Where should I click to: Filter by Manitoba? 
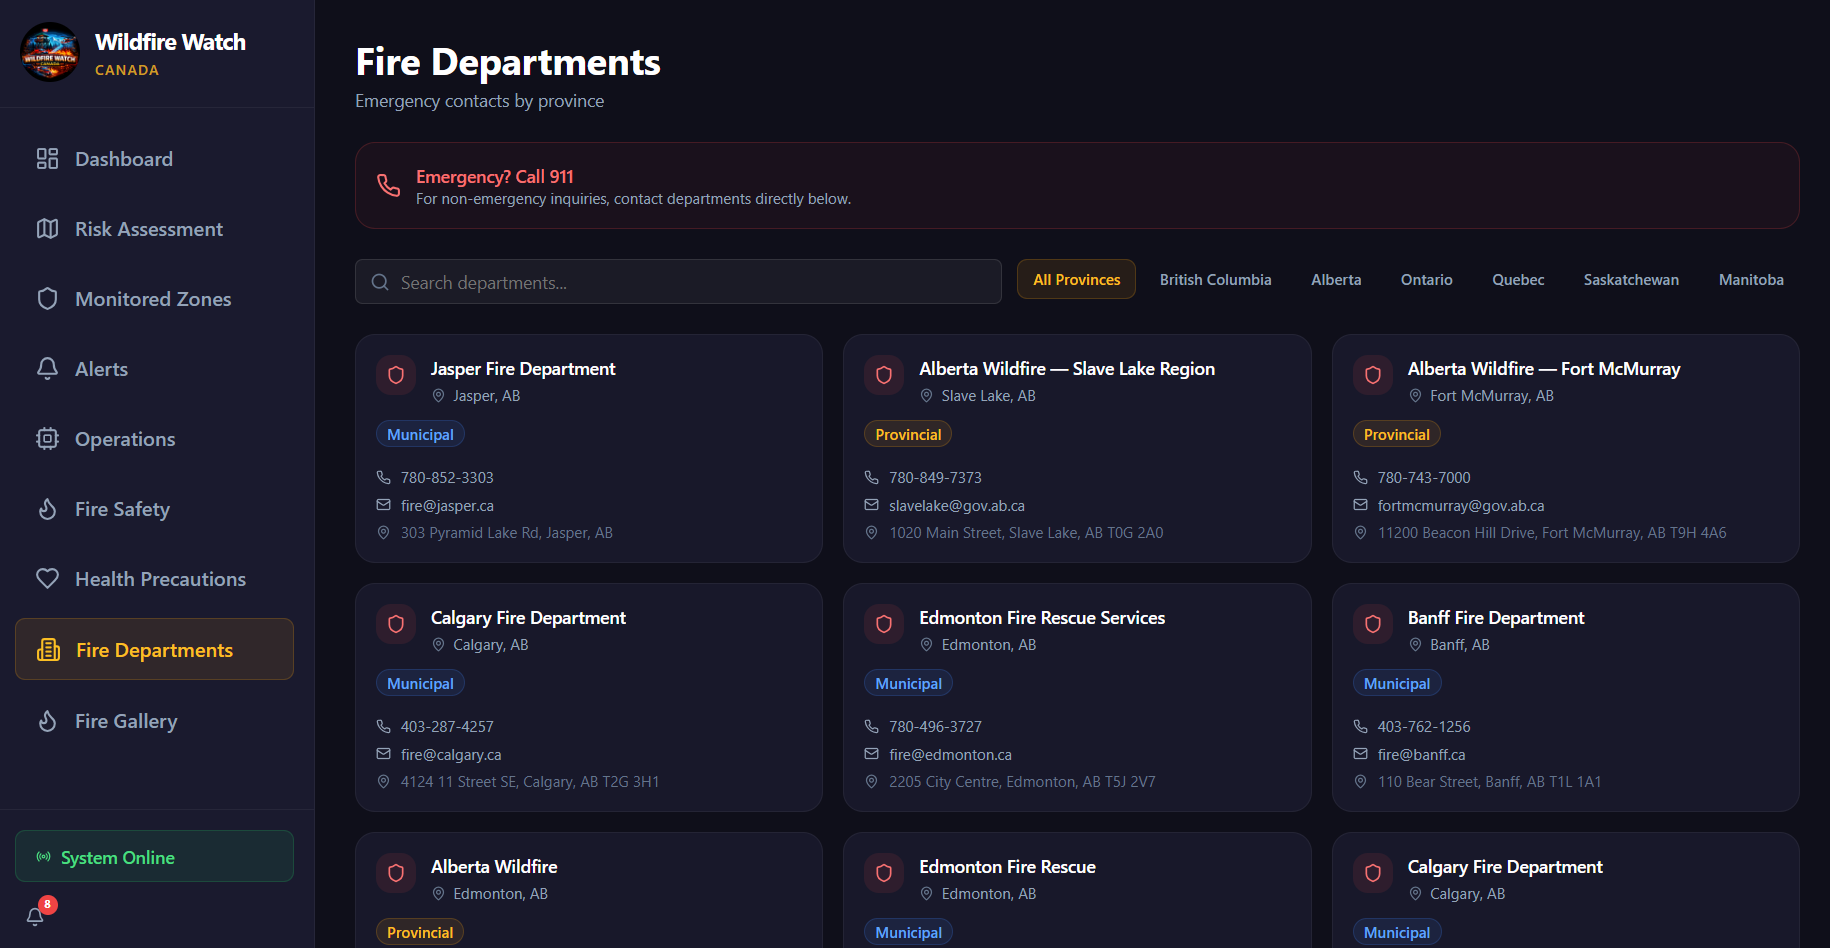tap(1751, 280)
